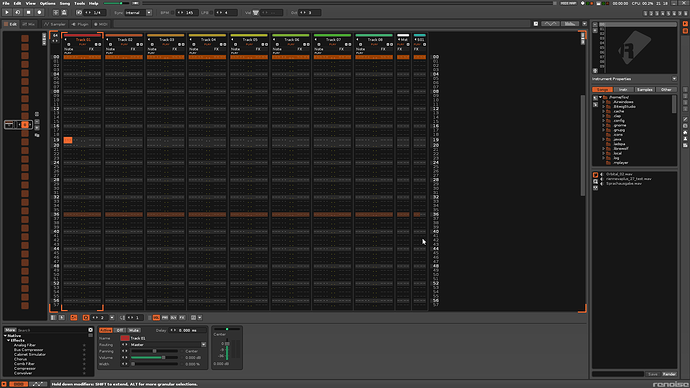Screen dimensions: 690x388
Task: Click the Render button
Action: [x=669, y=374]
